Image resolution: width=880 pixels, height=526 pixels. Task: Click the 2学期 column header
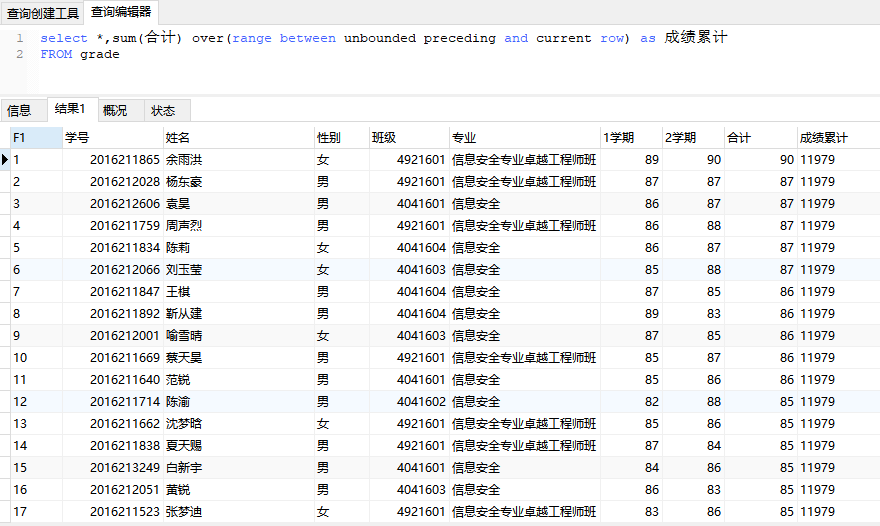pyautogui.click(x=693, y=138)
